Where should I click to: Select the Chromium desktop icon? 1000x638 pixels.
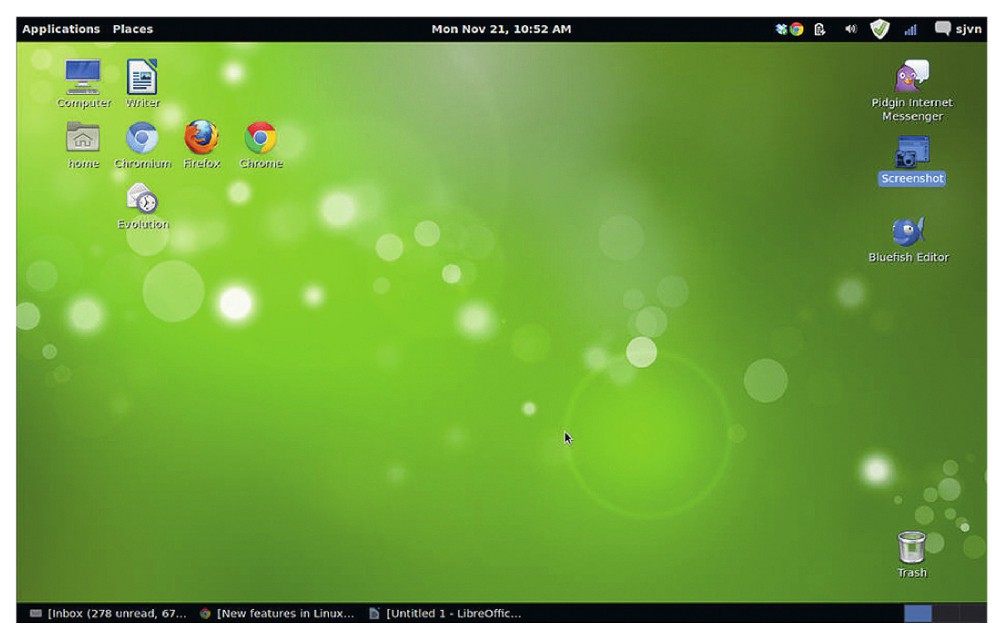(x=142, y=138)
